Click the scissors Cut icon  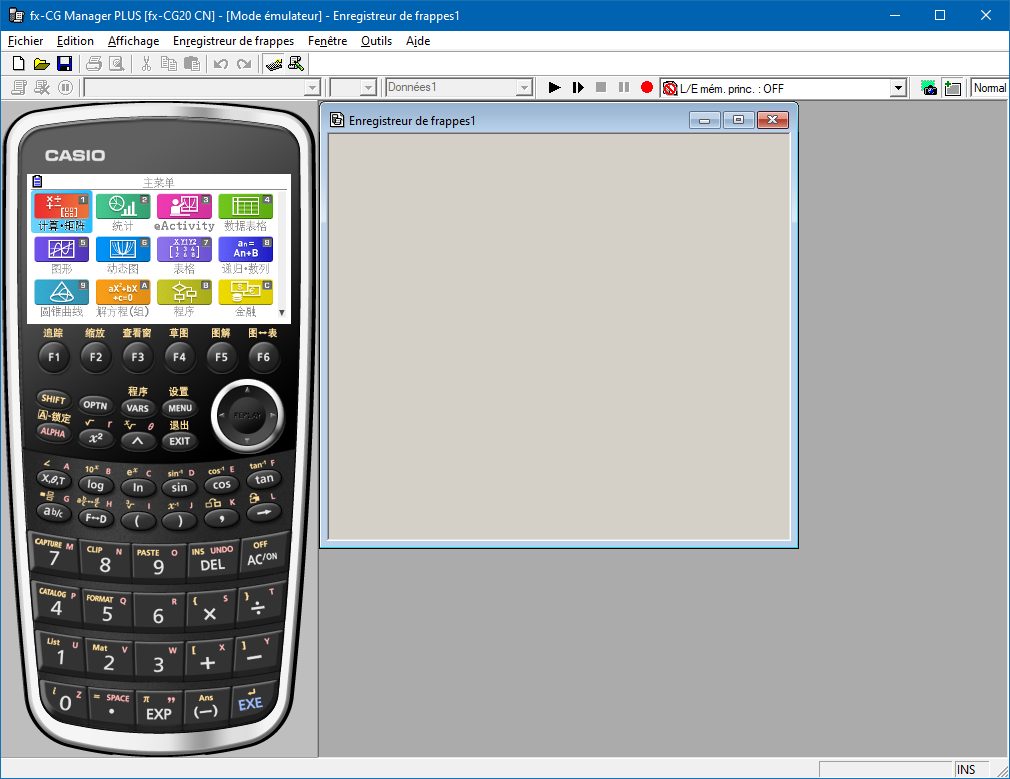146,64
